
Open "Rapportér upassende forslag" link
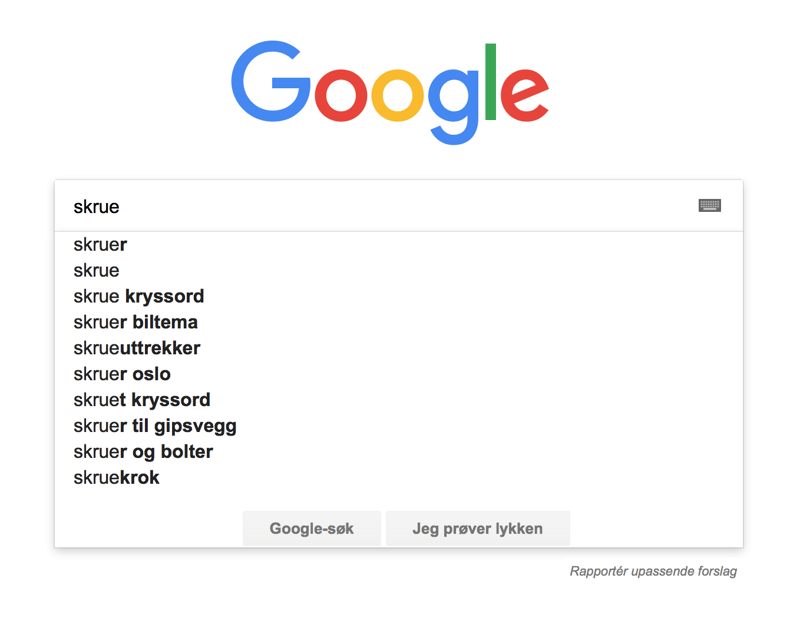click(652, 571)
